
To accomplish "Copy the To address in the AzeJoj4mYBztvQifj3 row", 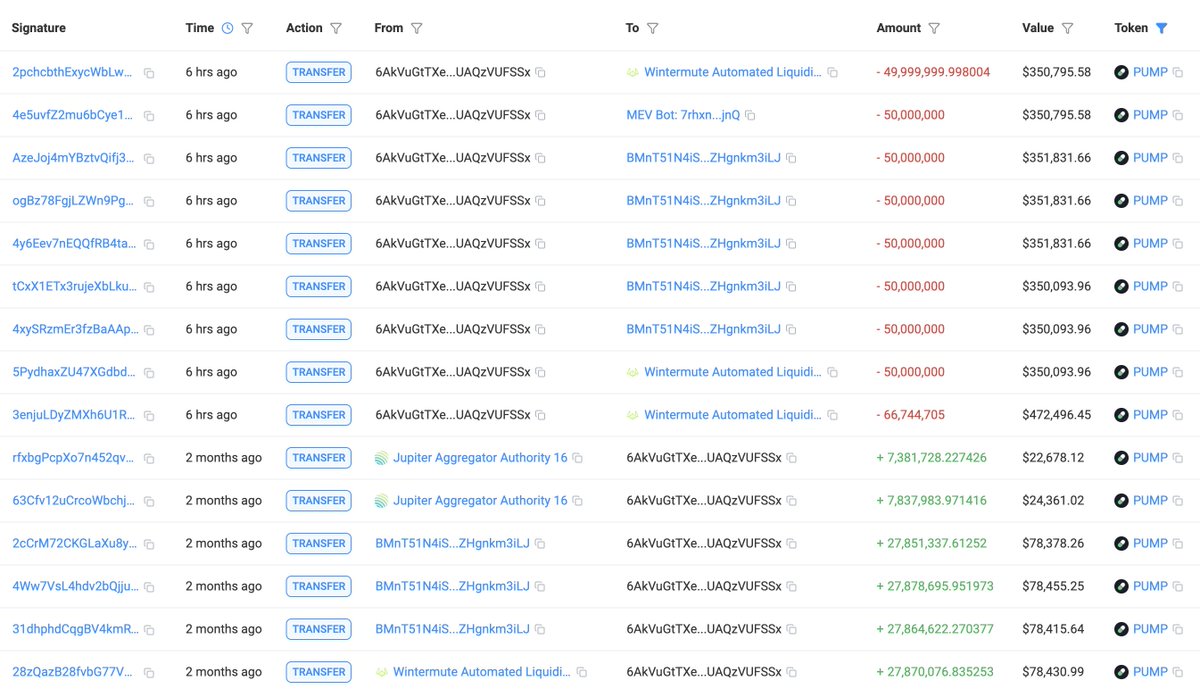I will coord(791,159).
